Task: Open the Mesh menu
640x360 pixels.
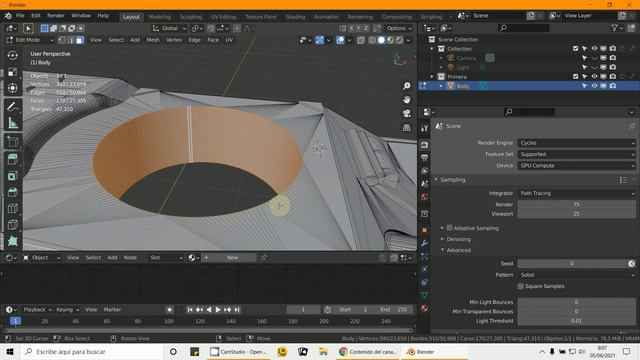Action: (153, 40)
